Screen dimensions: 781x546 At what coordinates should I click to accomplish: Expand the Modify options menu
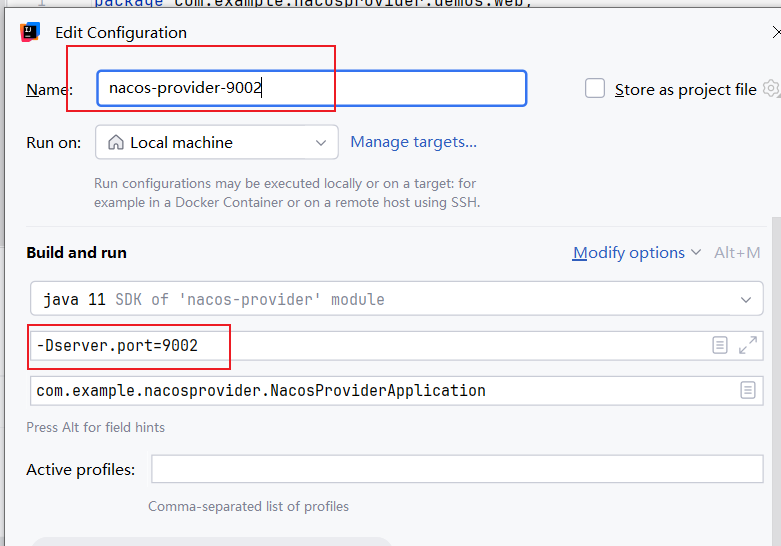[x=637, y=253]
